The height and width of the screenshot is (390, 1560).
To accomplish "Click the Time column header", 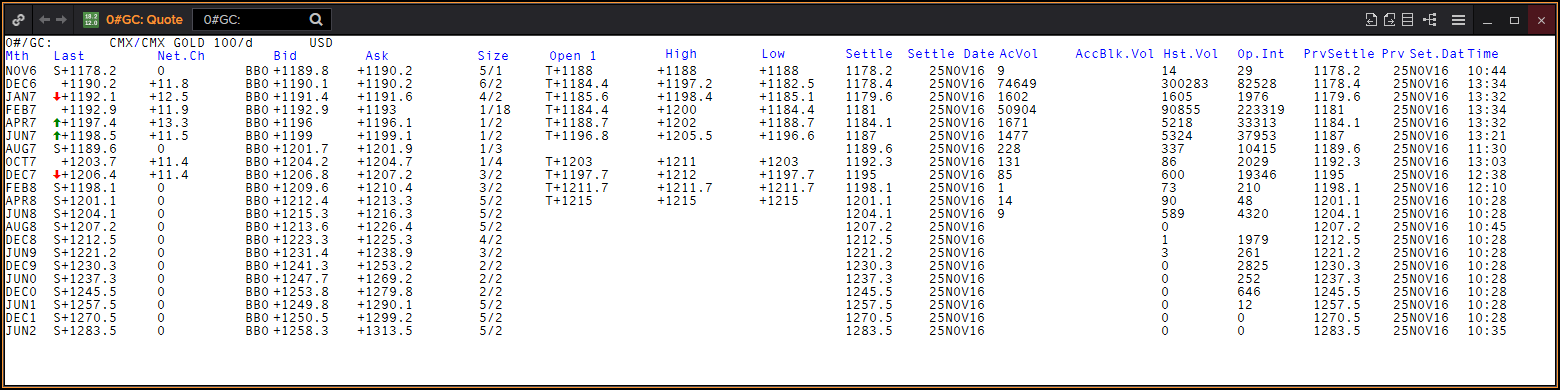I will click(x=1483, y=54).
